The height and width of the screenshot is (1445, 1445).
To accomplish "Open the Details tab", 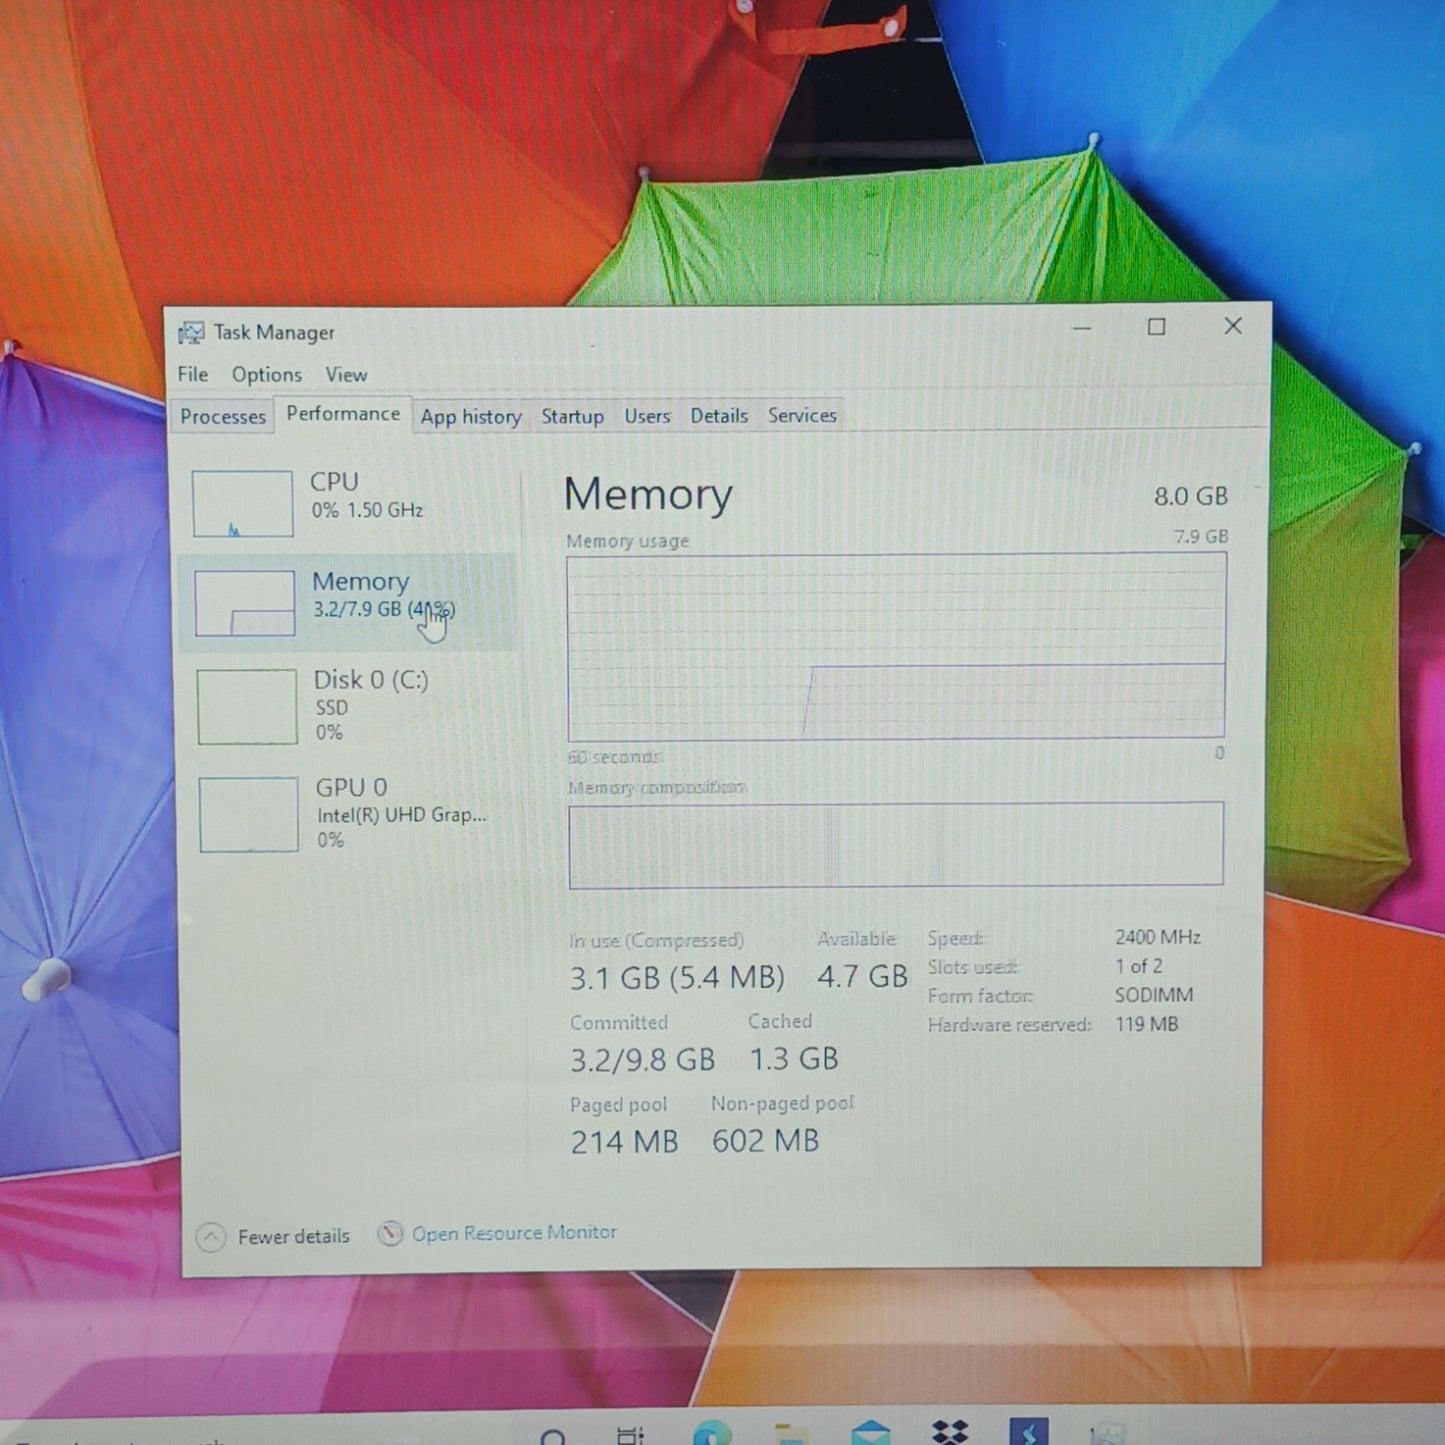I will [719, 416].
